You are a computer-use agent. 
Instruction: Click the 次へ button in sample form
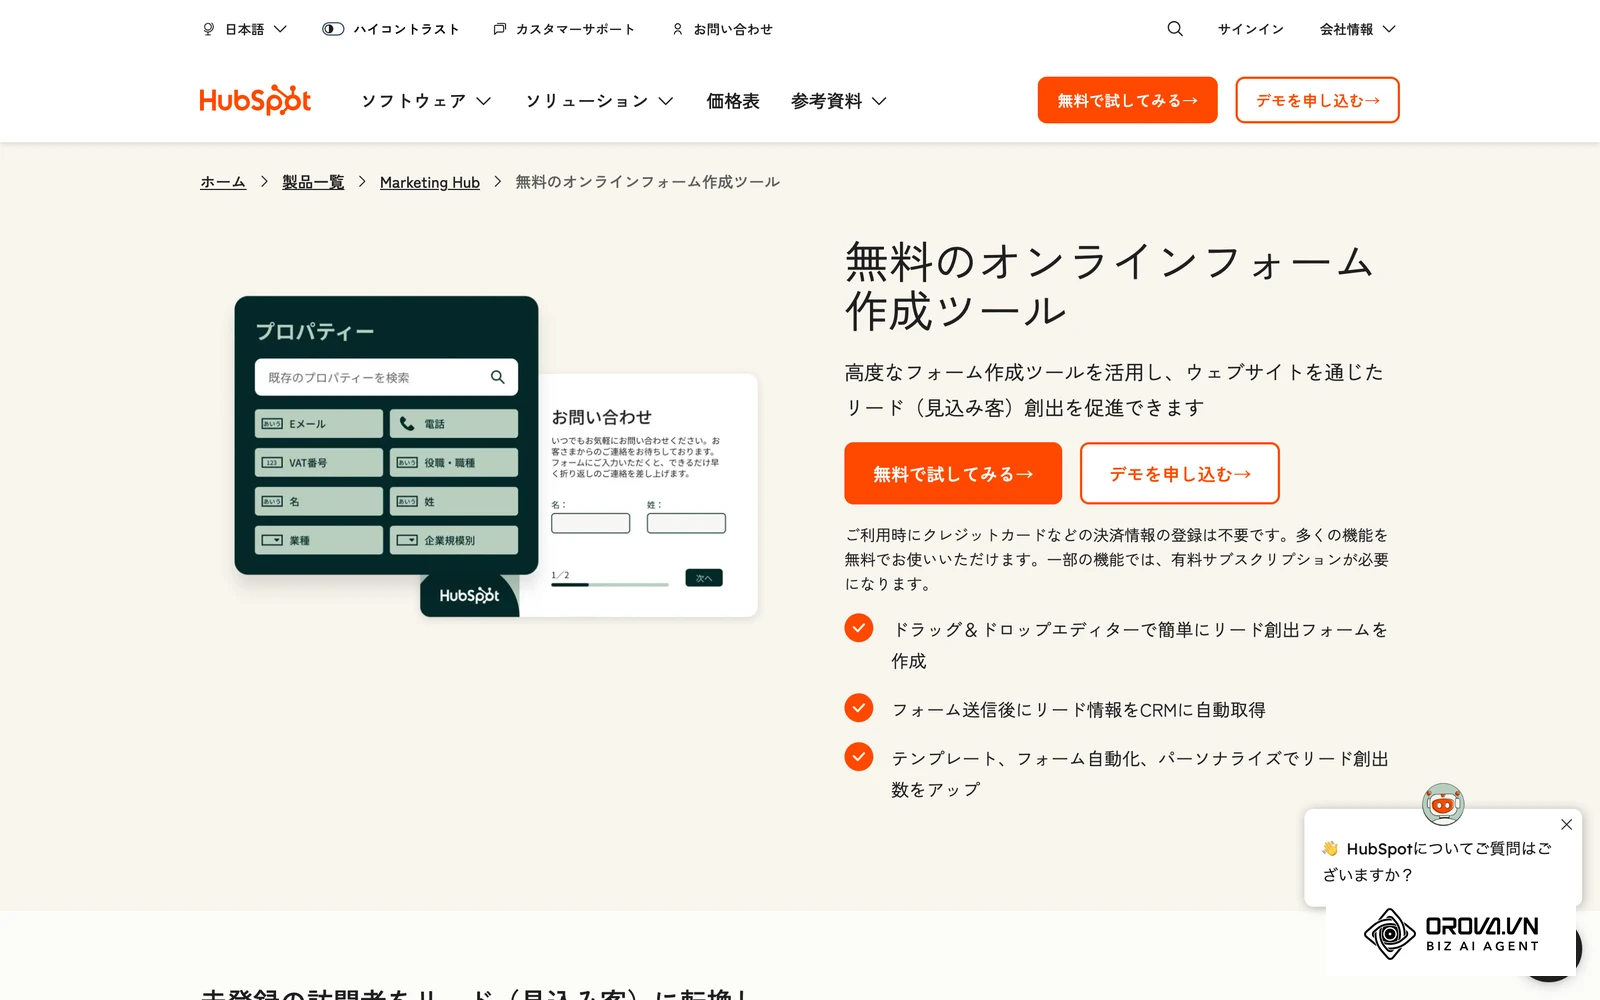point(704,578)
